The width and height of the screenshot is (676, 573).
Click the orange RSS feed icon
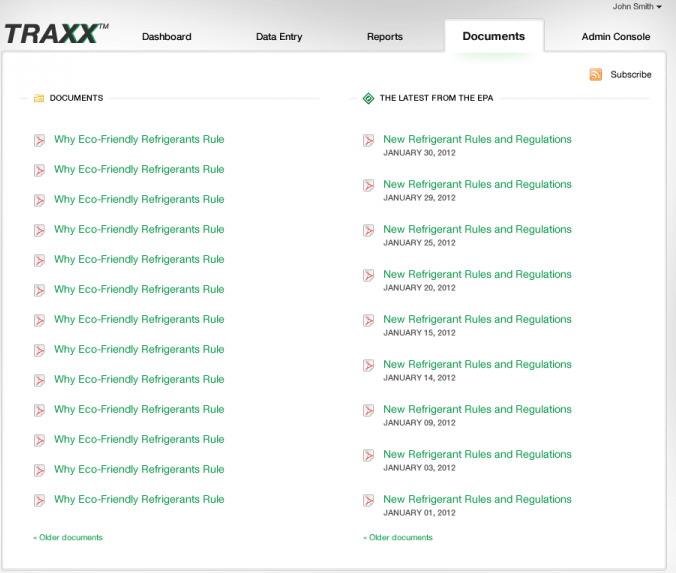[596, 75]
